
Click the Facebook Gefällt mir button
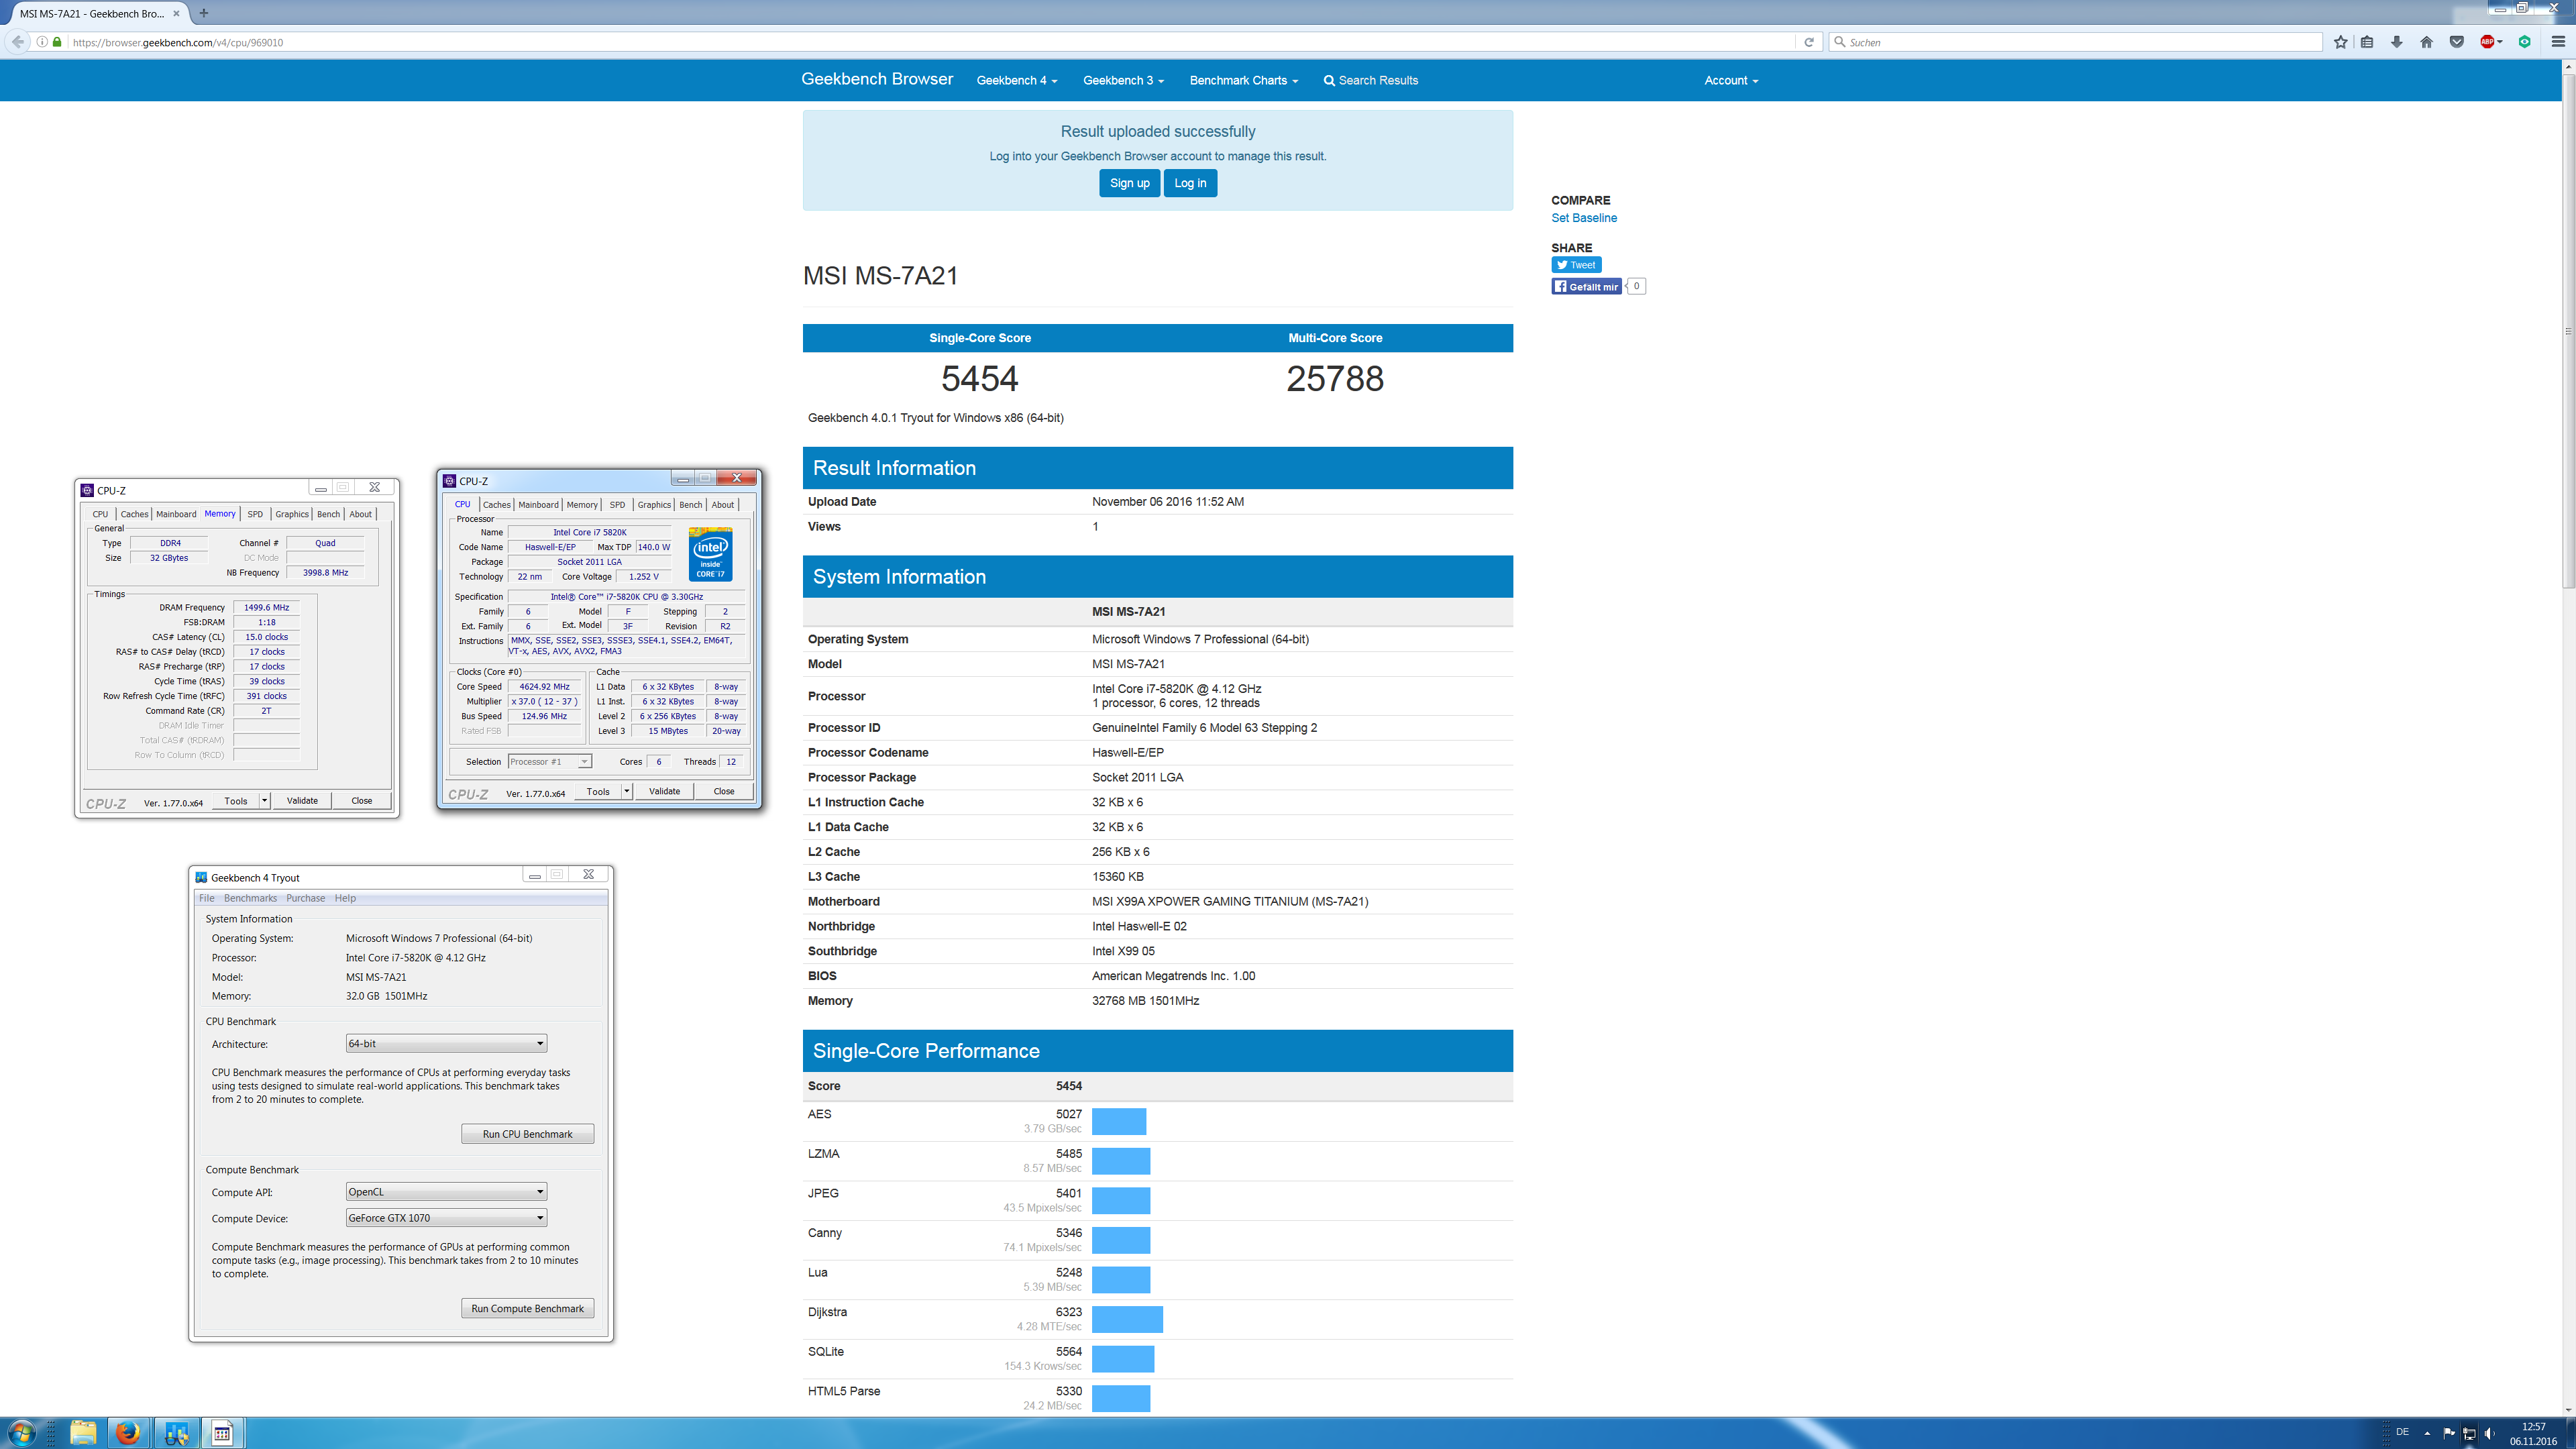[x=1586, y=287]
